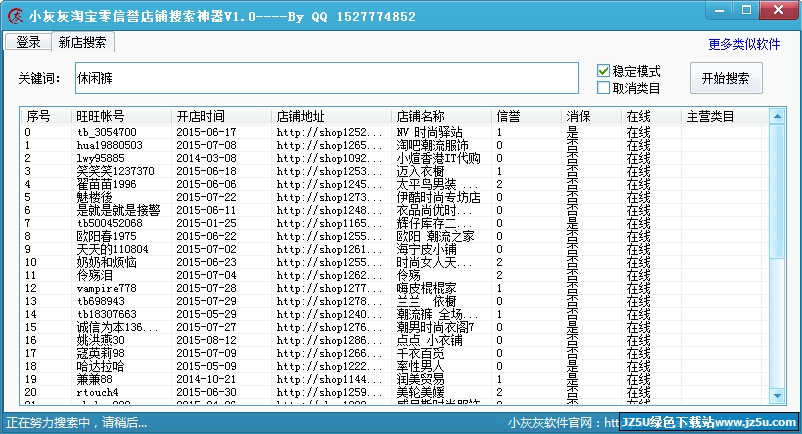Click shop address http://shop1165...
The image size is (802, 434).
point(329,223)
